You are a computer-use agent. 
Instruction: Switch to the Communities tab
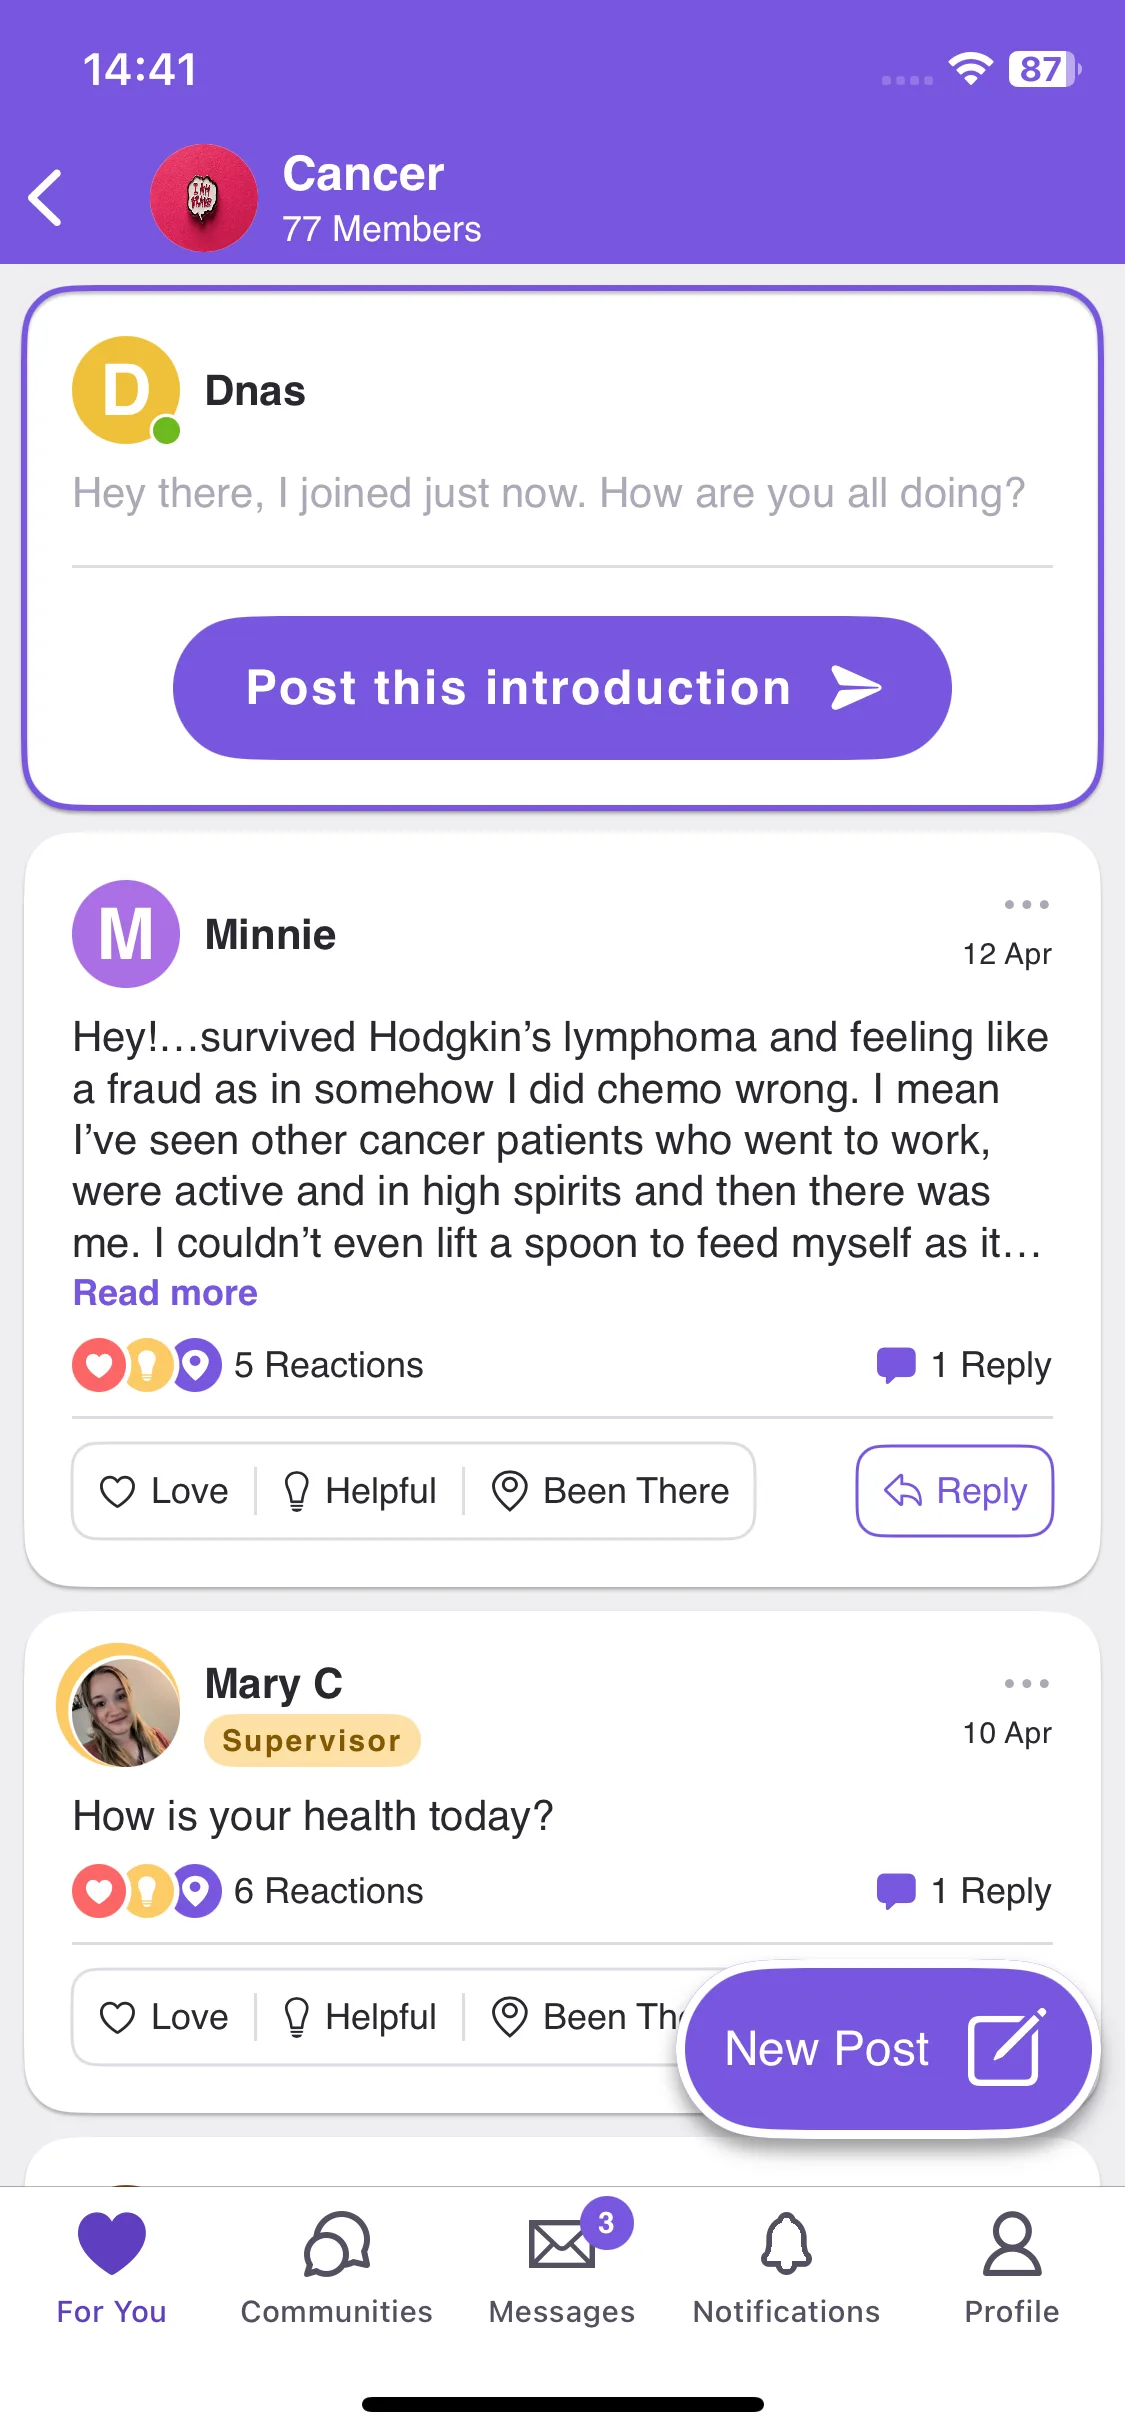tap(337, 2268)
